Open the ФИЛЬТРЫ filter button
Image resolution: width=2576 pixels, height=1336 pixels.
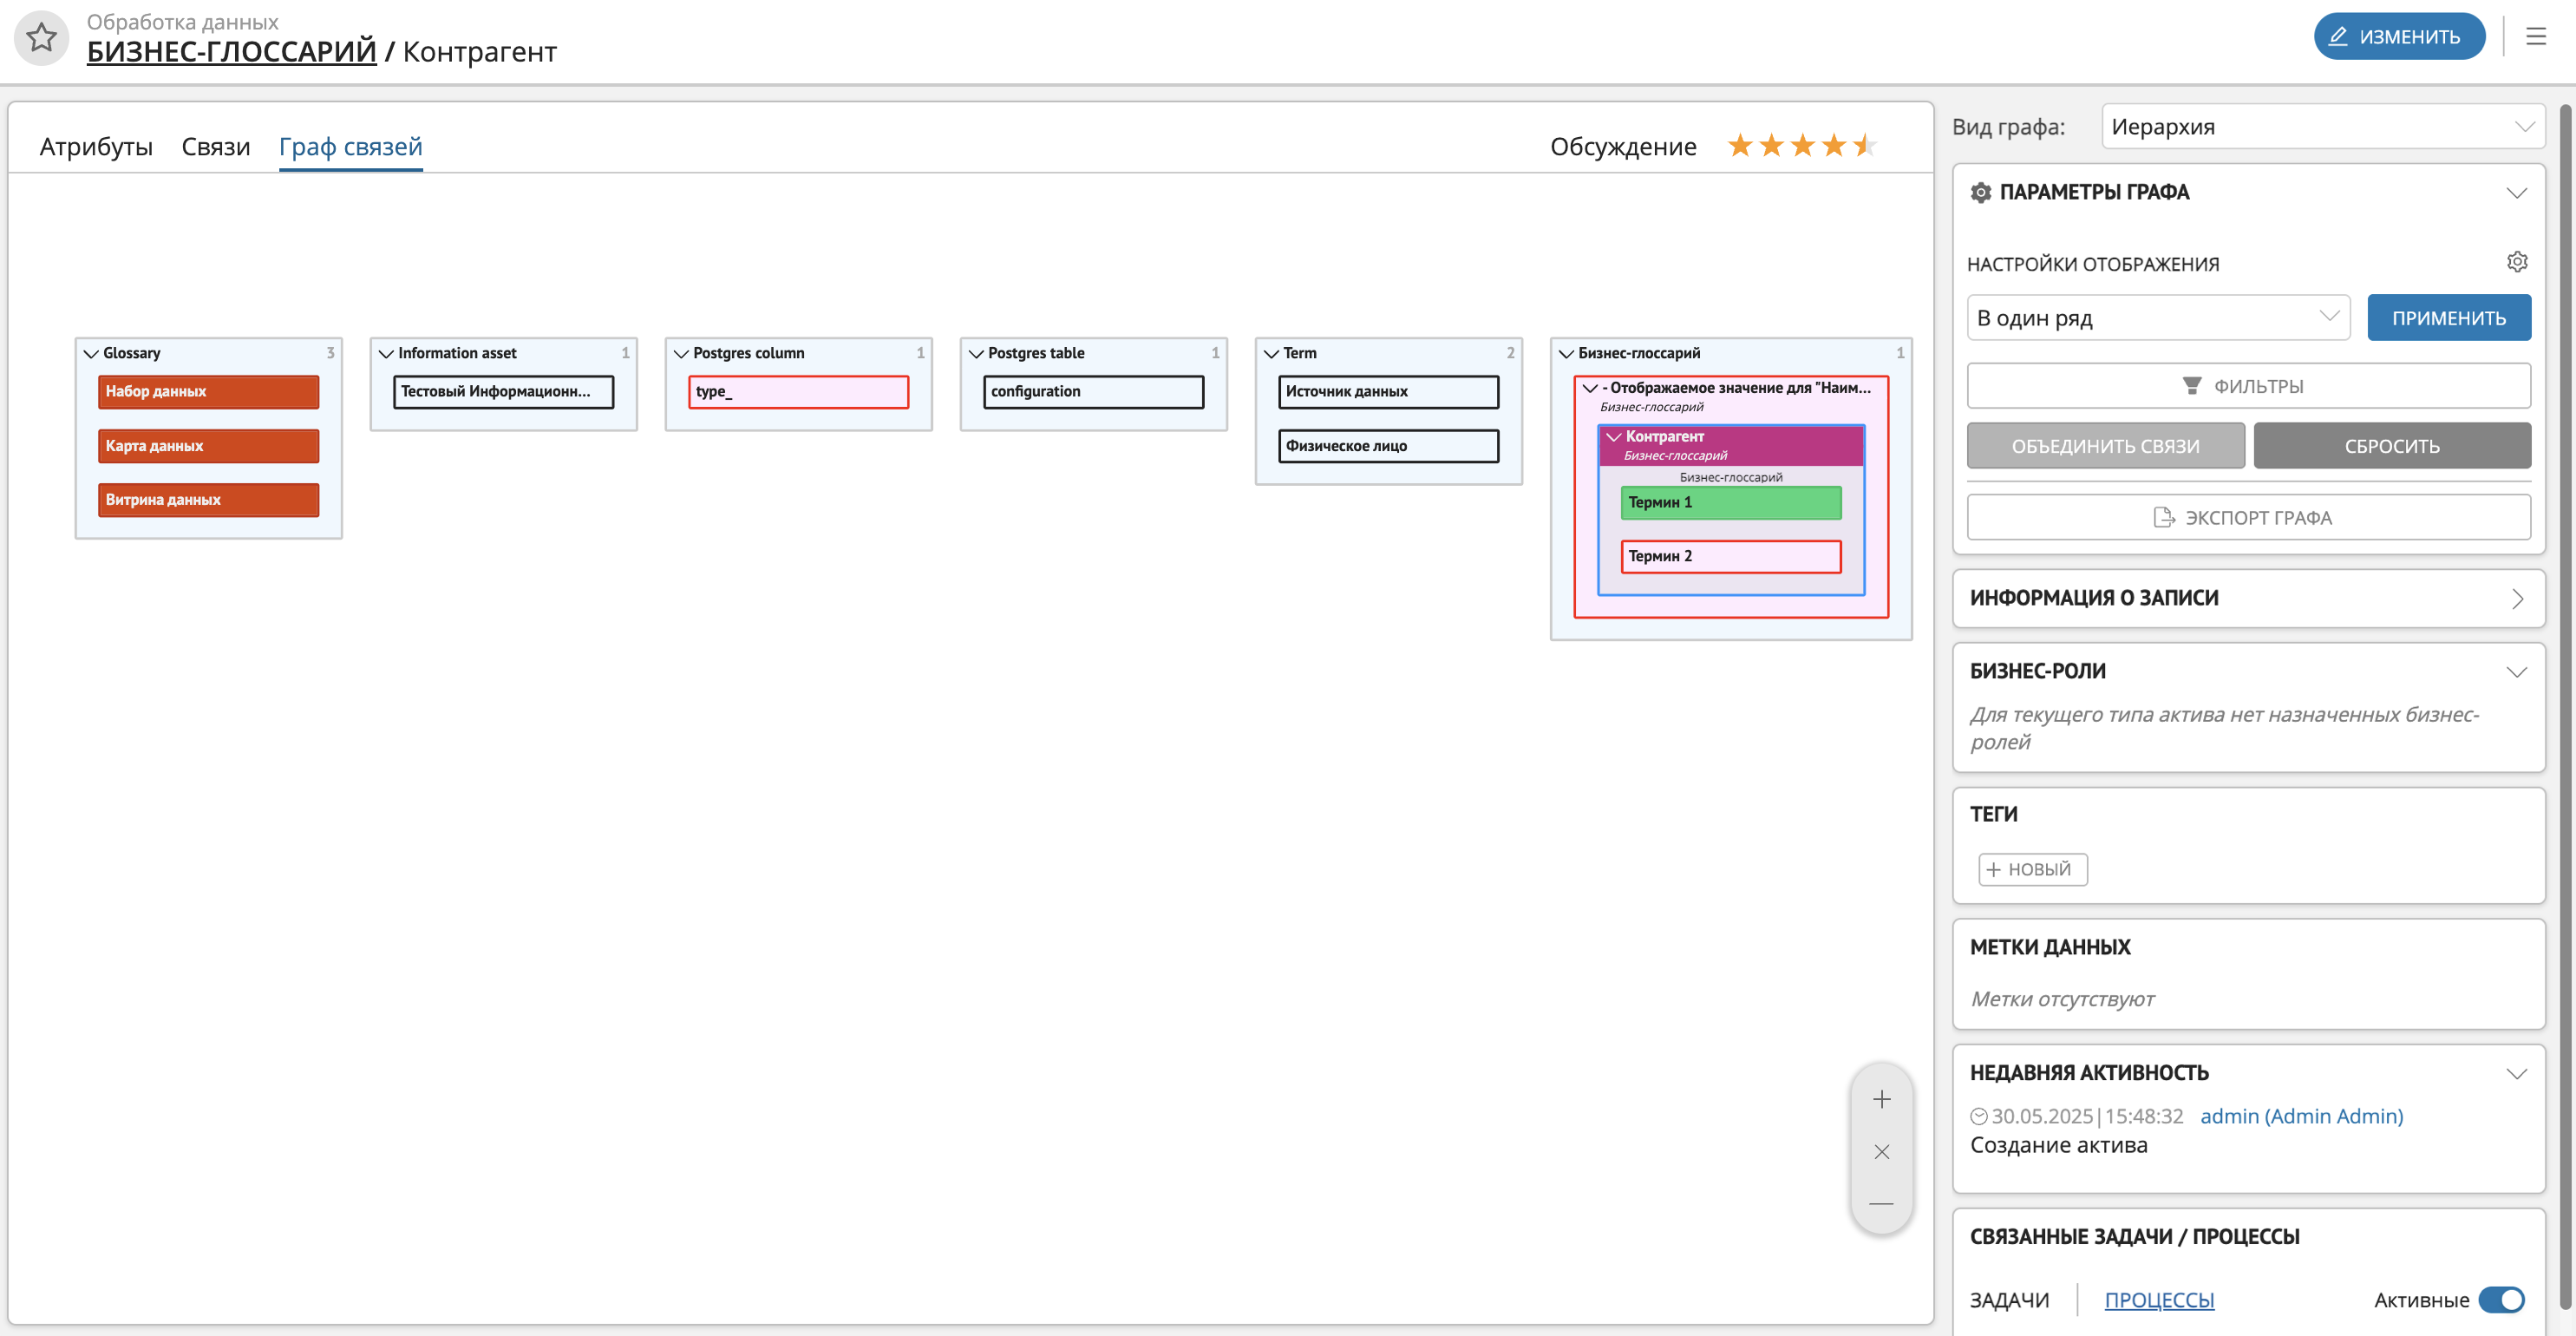pyautogui.click(x=2248, y=386)
